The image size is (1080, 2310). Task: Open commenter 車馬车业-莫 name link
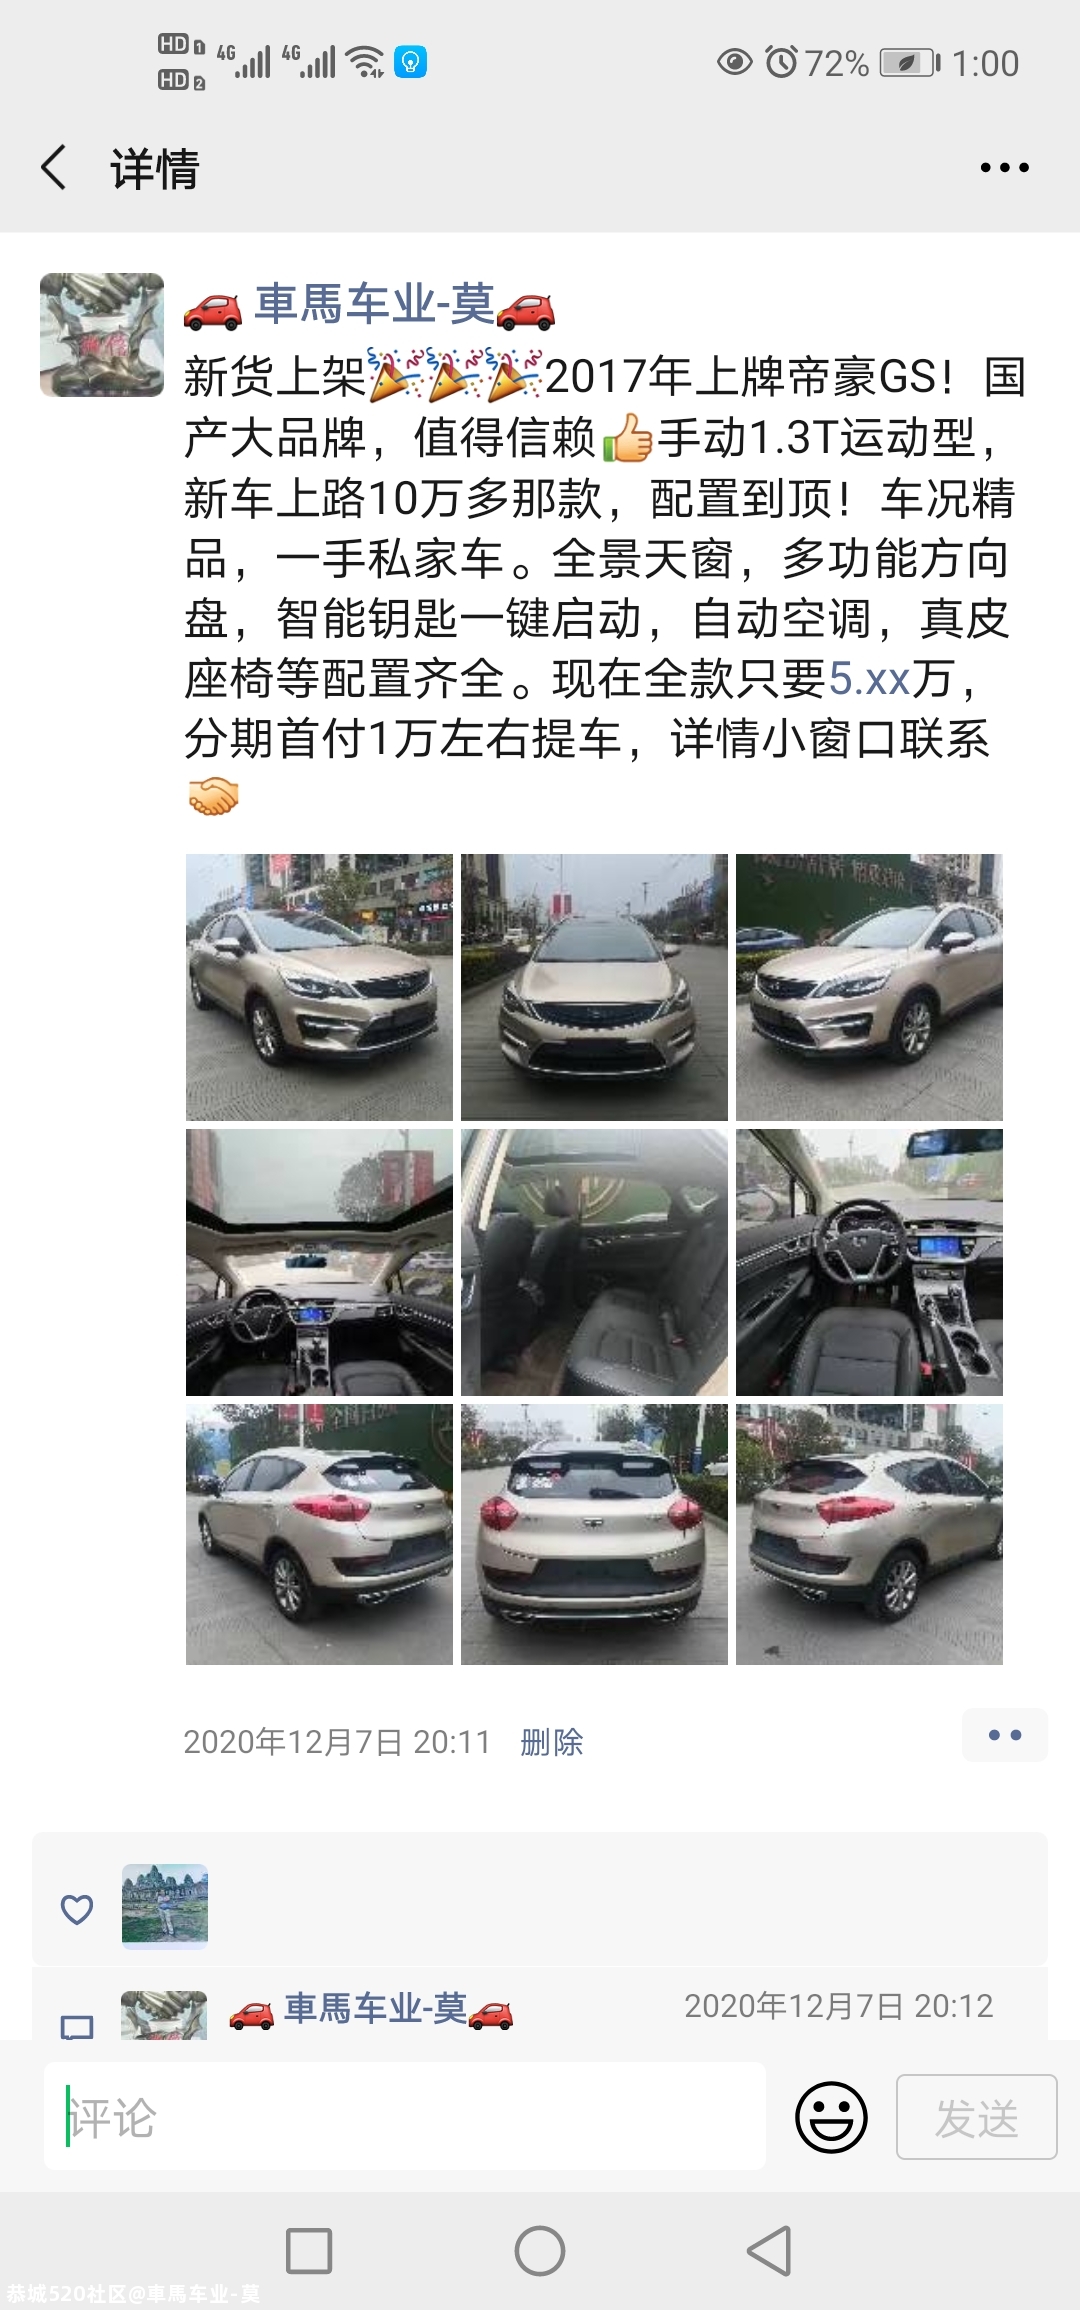(x=376, y=2008)
